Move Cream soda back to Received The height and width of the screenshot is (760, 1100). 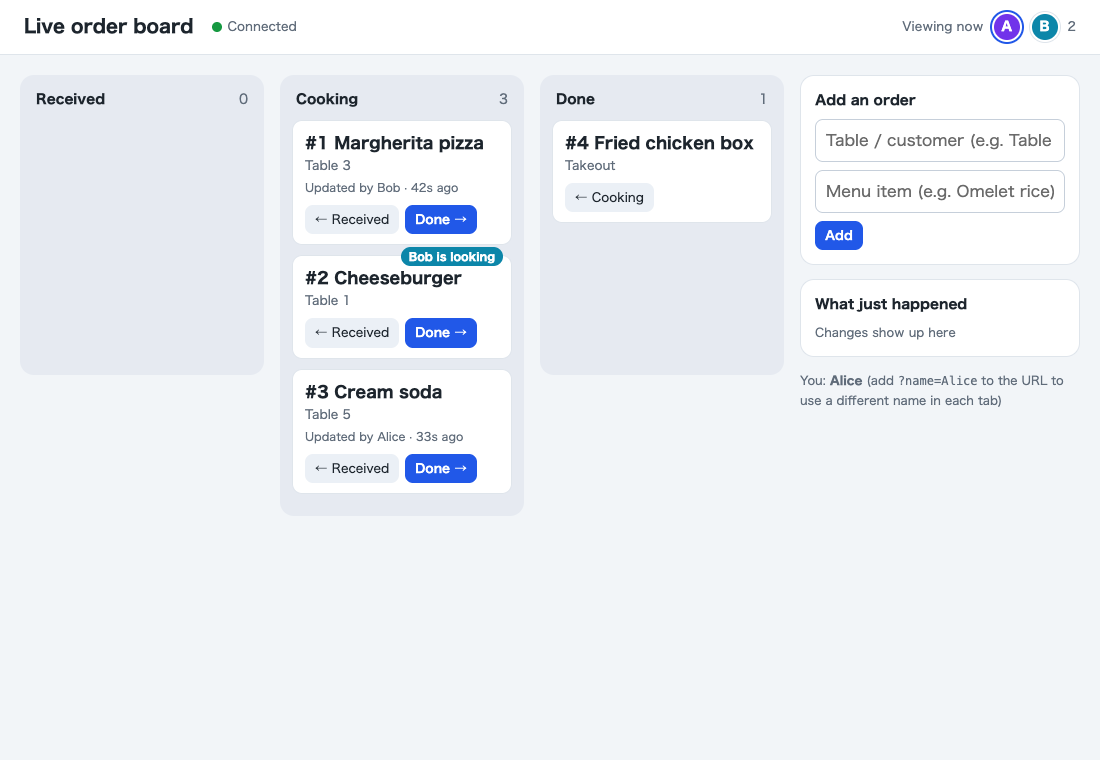pyautogui.click(x=351, y=469)
